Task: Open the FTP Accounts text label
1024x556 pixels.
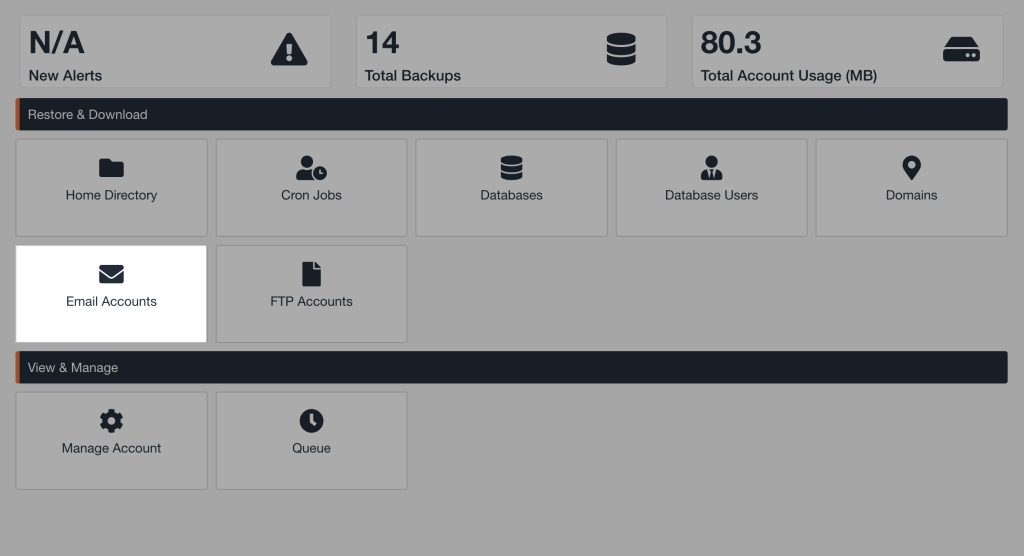Action: [311, 301]
